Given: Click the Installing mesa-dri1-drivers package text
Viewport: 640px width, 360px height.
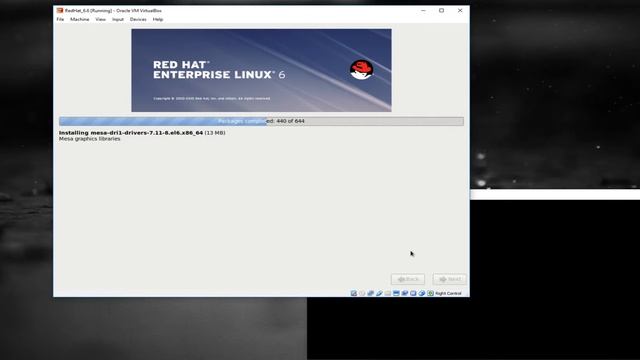Looking at the screenshot, I should (142, 133).
